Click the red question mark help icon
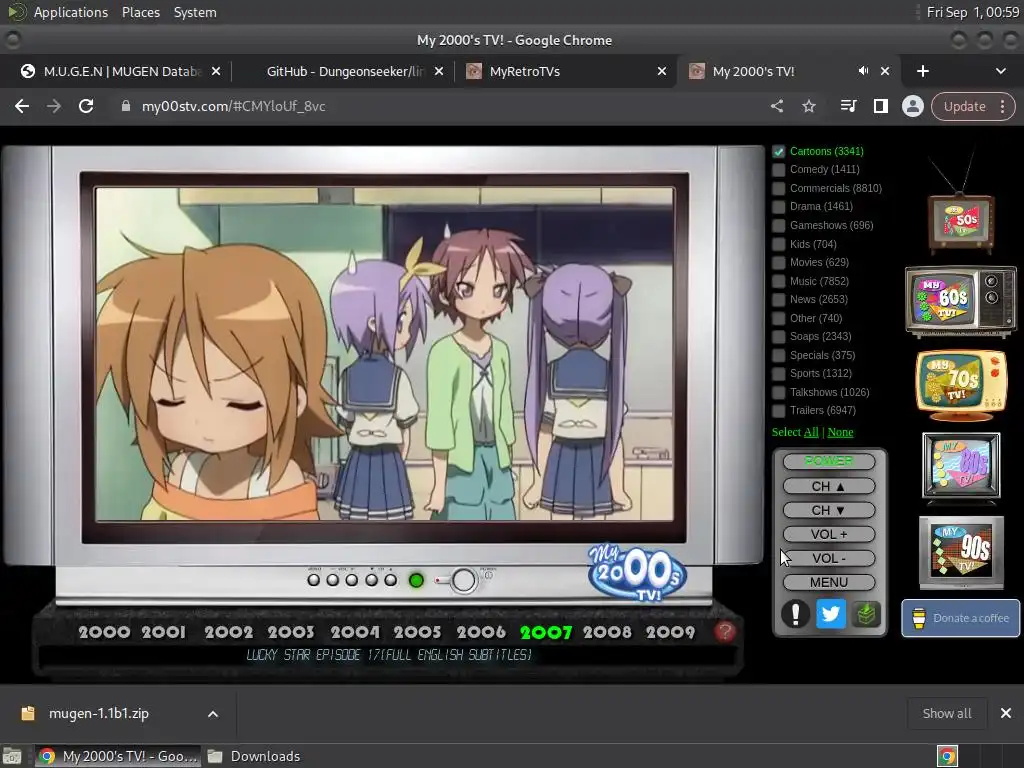This screenshot has height=768, width=1024. [x=724, y=632]
